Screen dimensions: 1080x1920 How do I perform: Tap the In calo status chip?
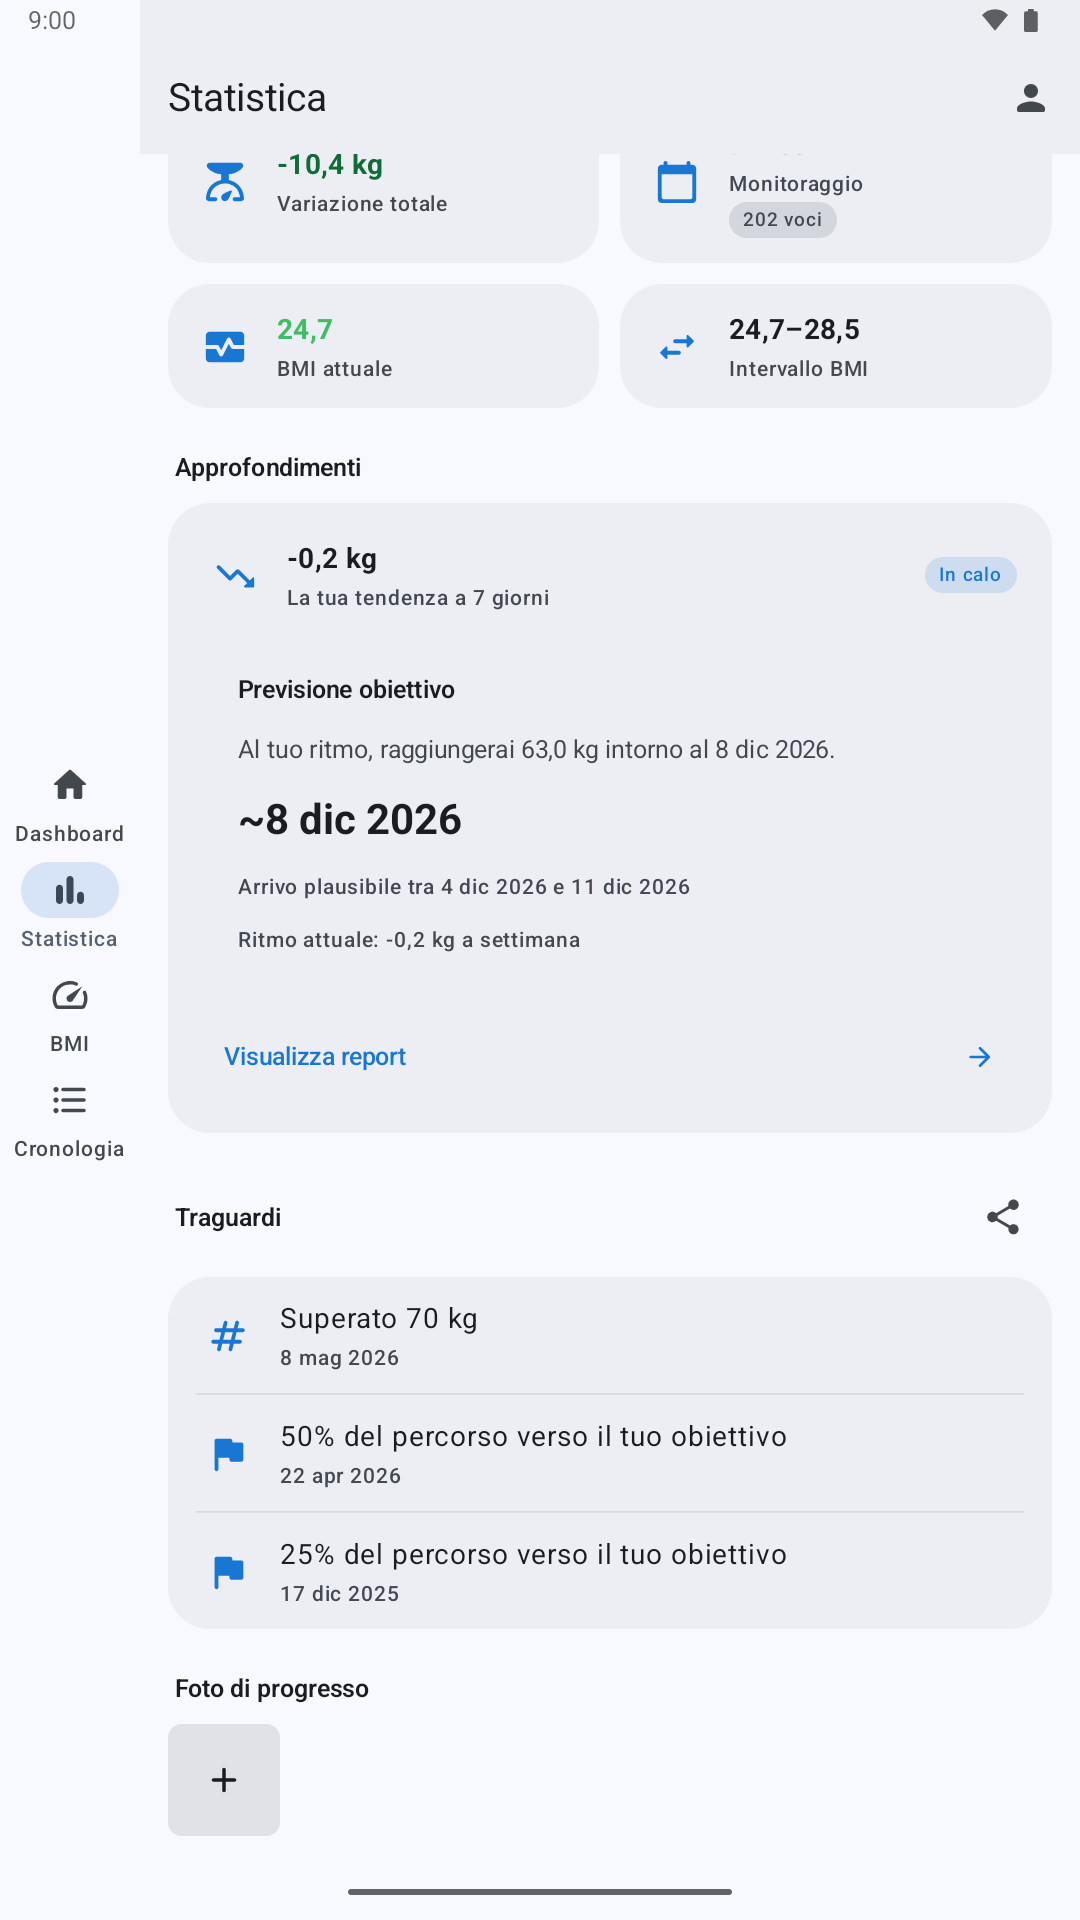pos(970,575)
